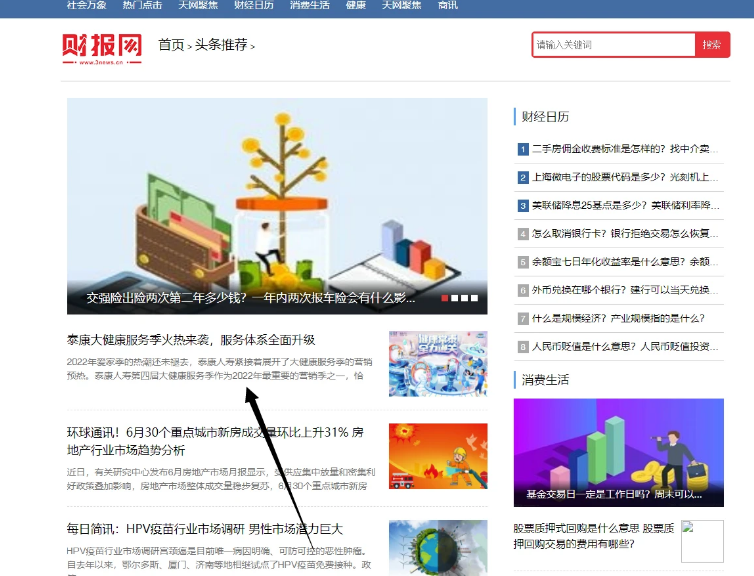Screen dimensions: 754x576
Task: Open ranked item 怎么取消银行卡
Action: point(625,234)
